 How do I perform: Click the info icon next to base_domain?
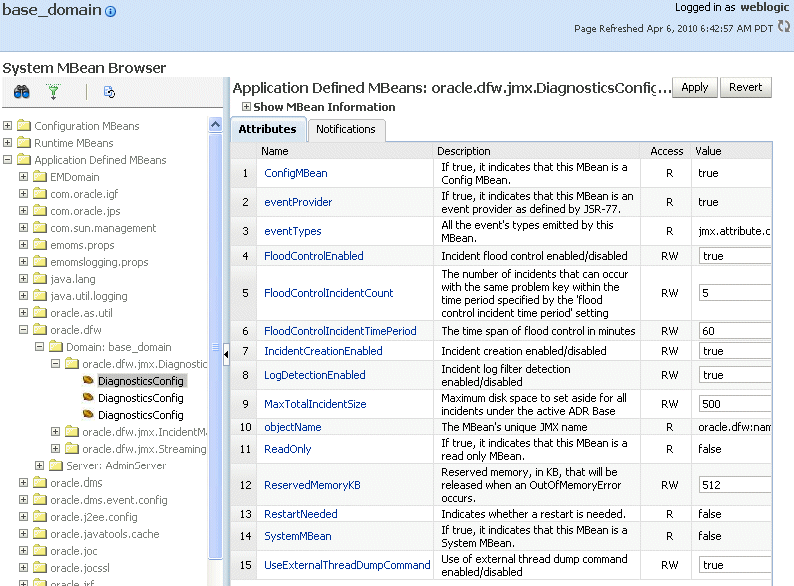(x=110, y=11)
